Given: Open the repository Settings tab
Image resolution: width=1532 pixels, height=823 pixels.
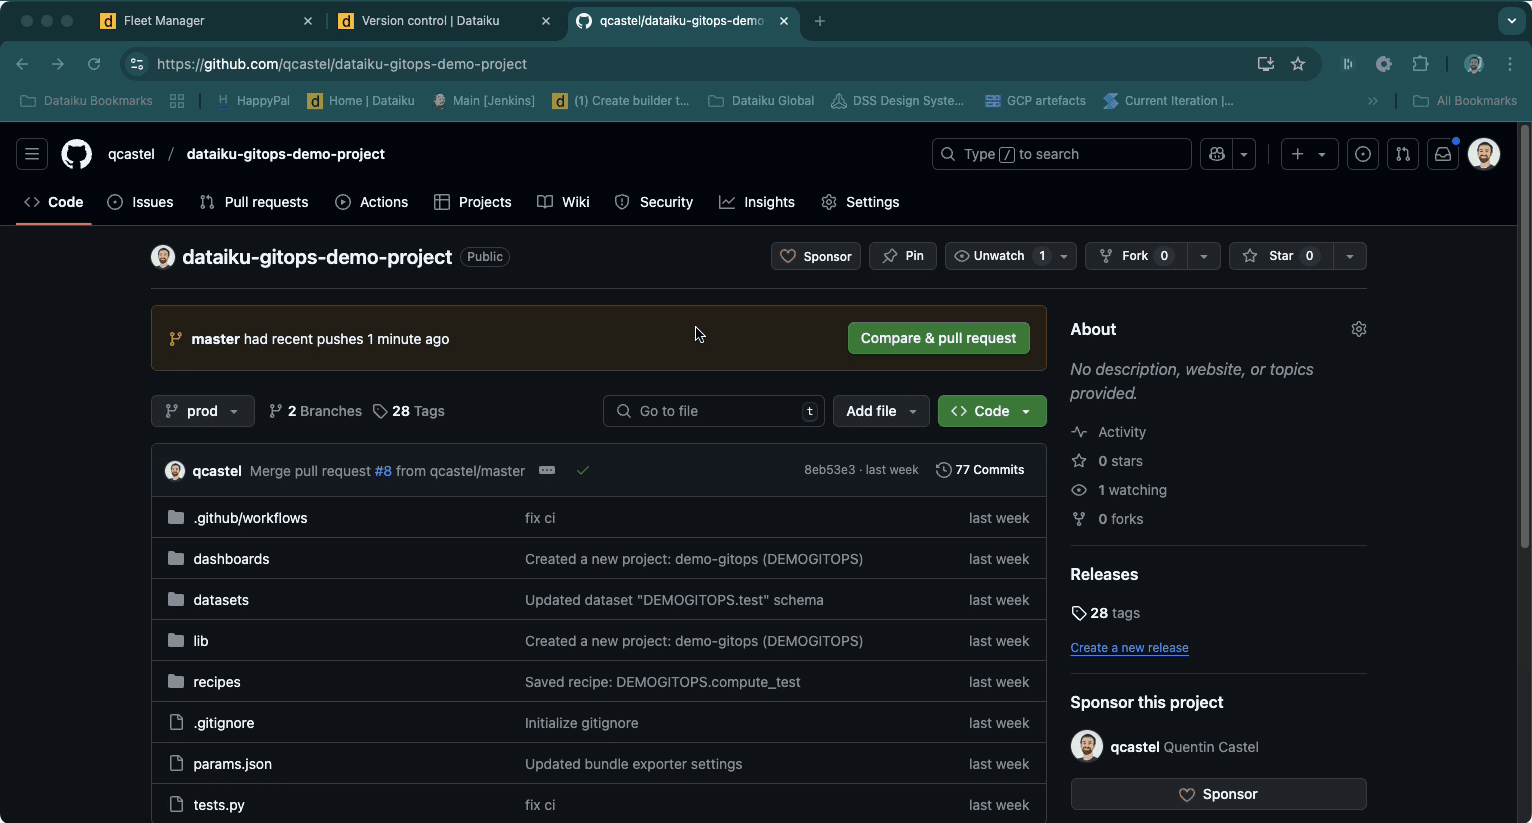Looking at the screenshot, I should pyautogui.click(x=860, y=202).
